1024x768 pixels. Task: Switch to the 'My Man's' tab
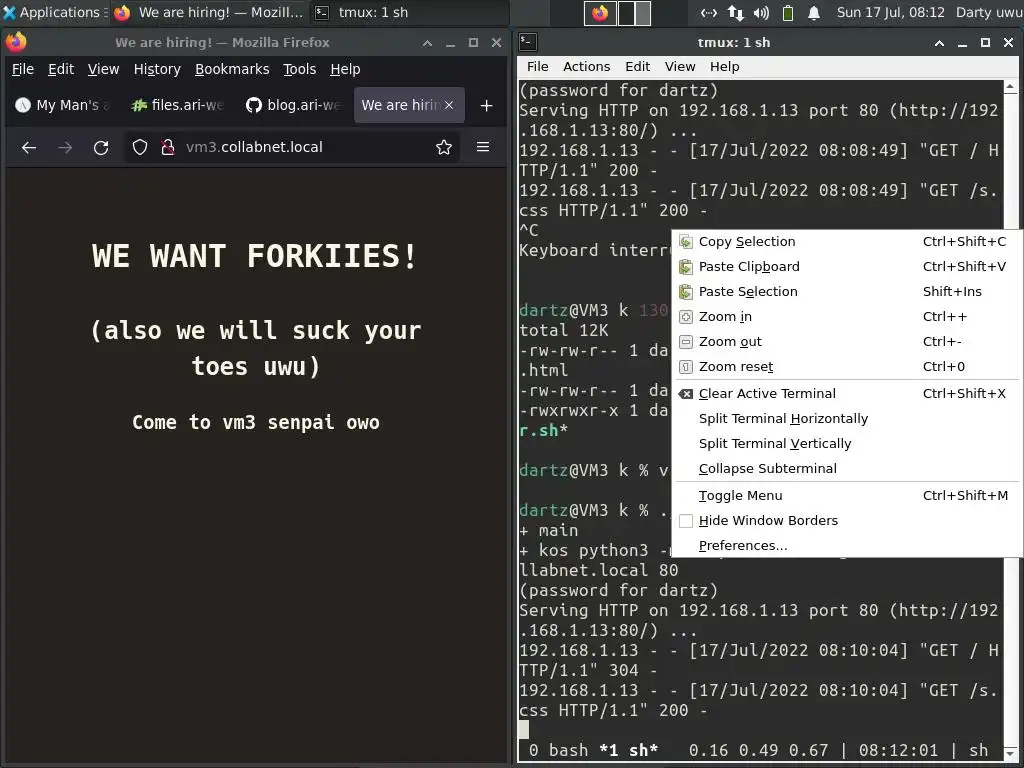[x=63, y=105]
